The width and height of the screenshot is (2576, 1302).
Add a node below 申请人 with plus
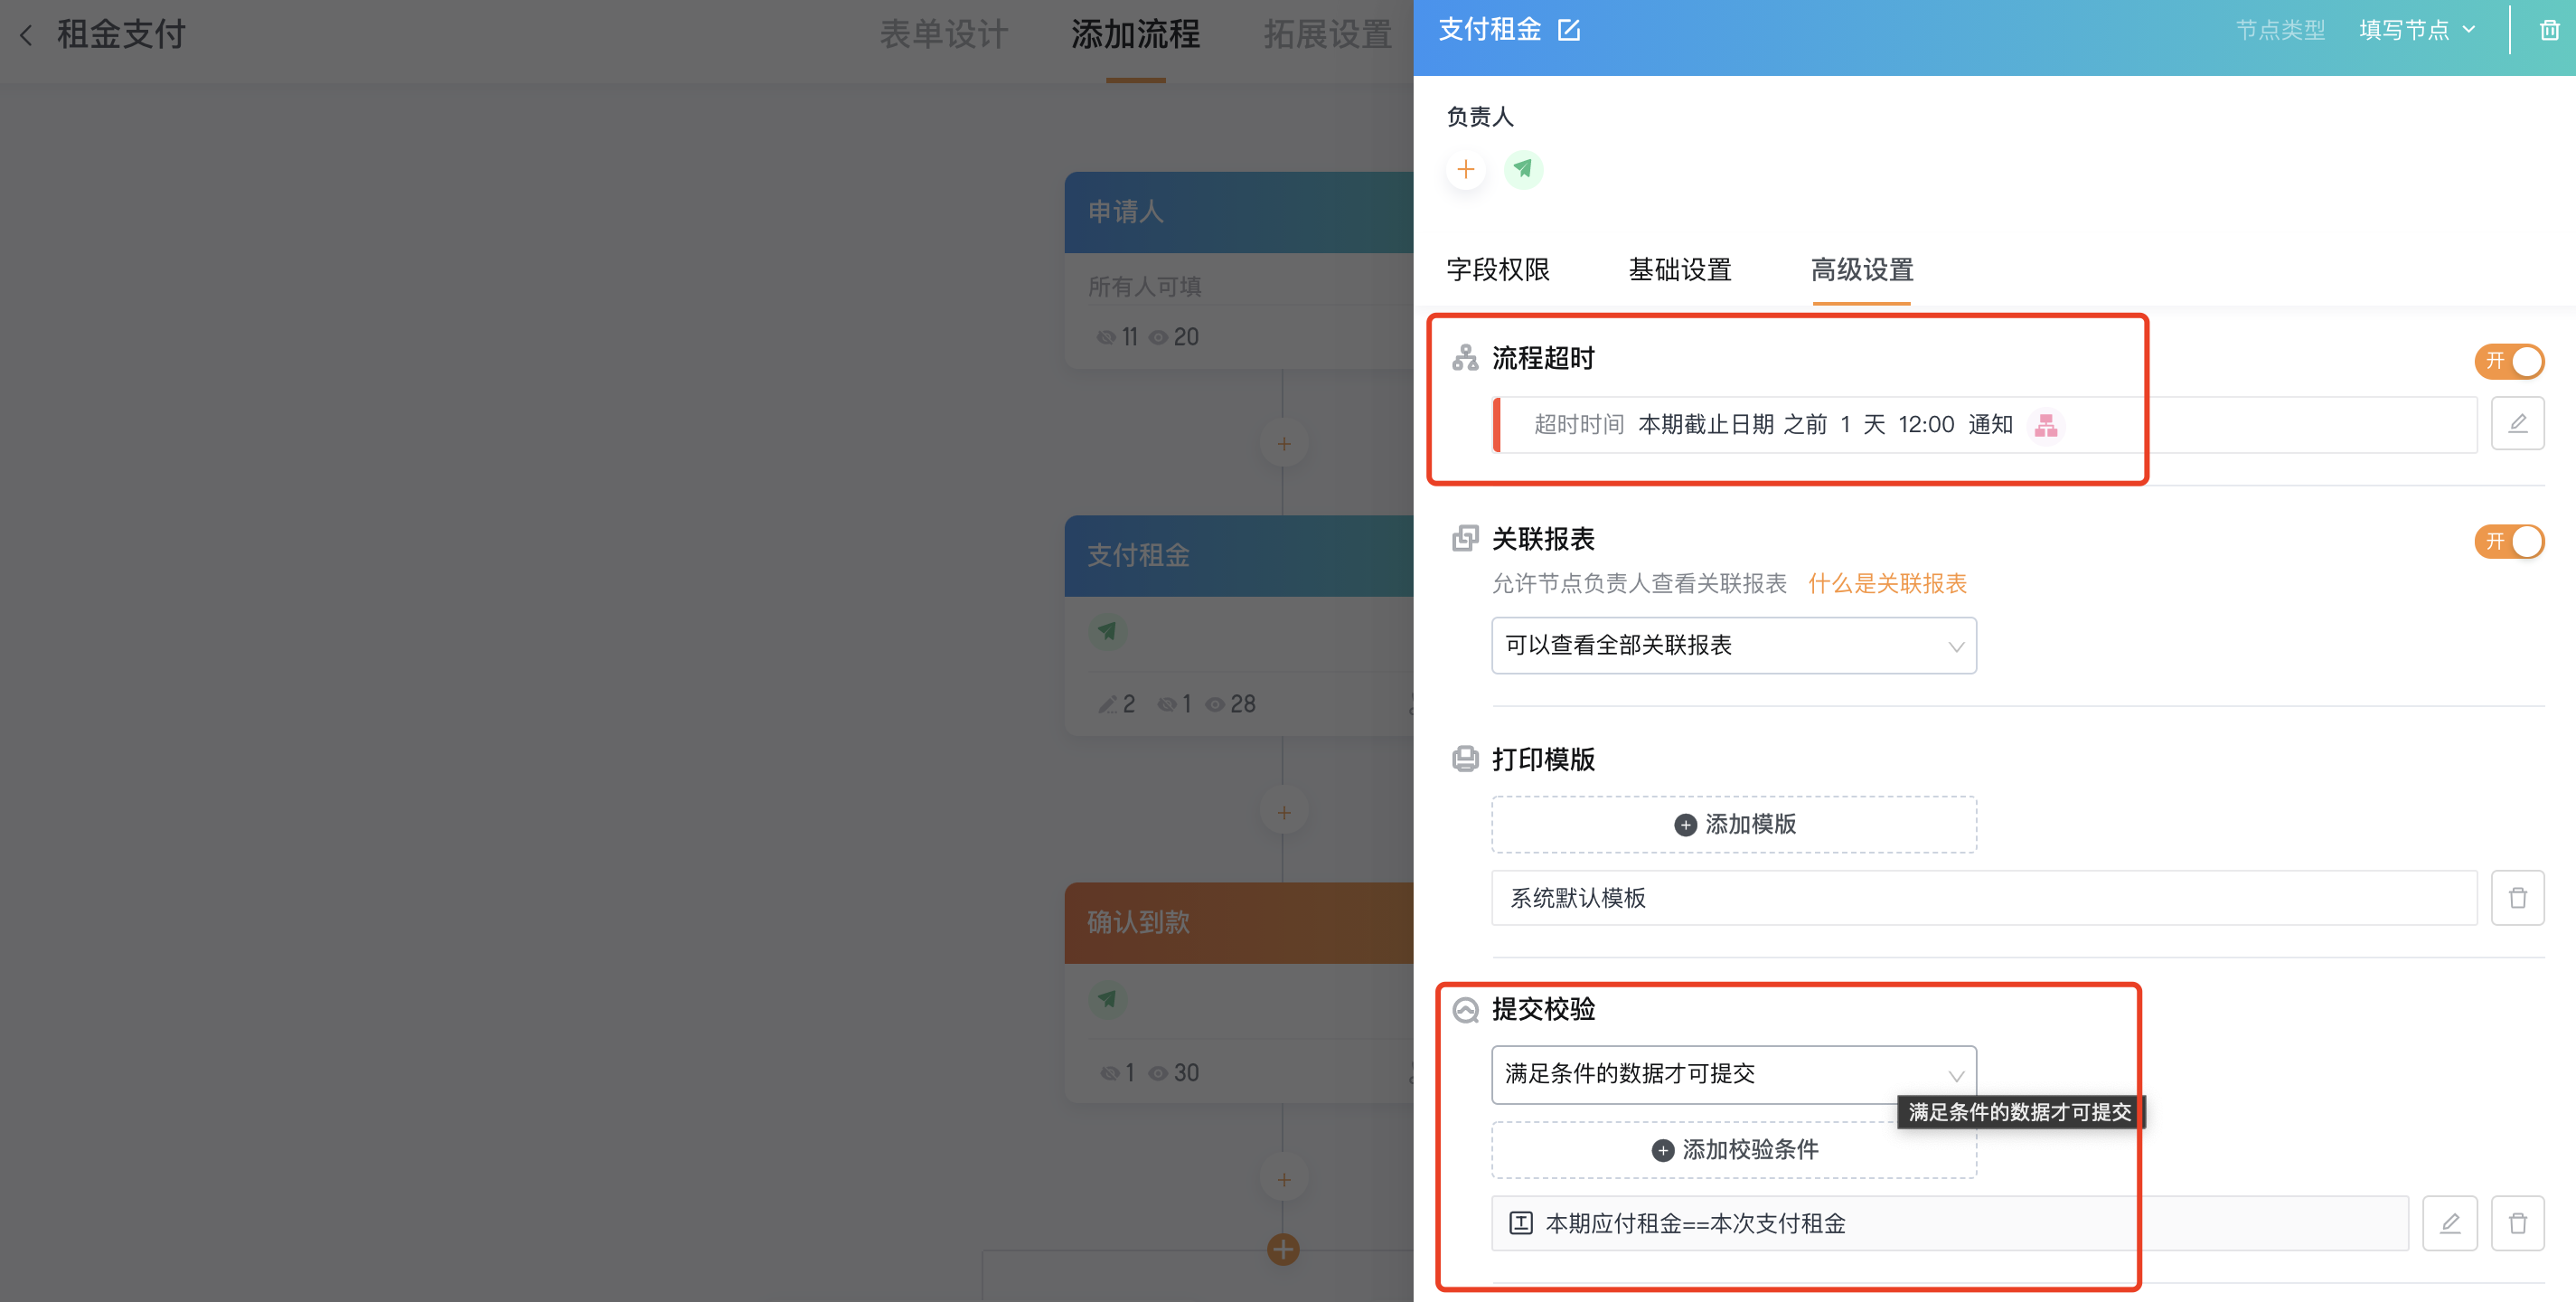pyautogui.click(x=1284, y=444)
